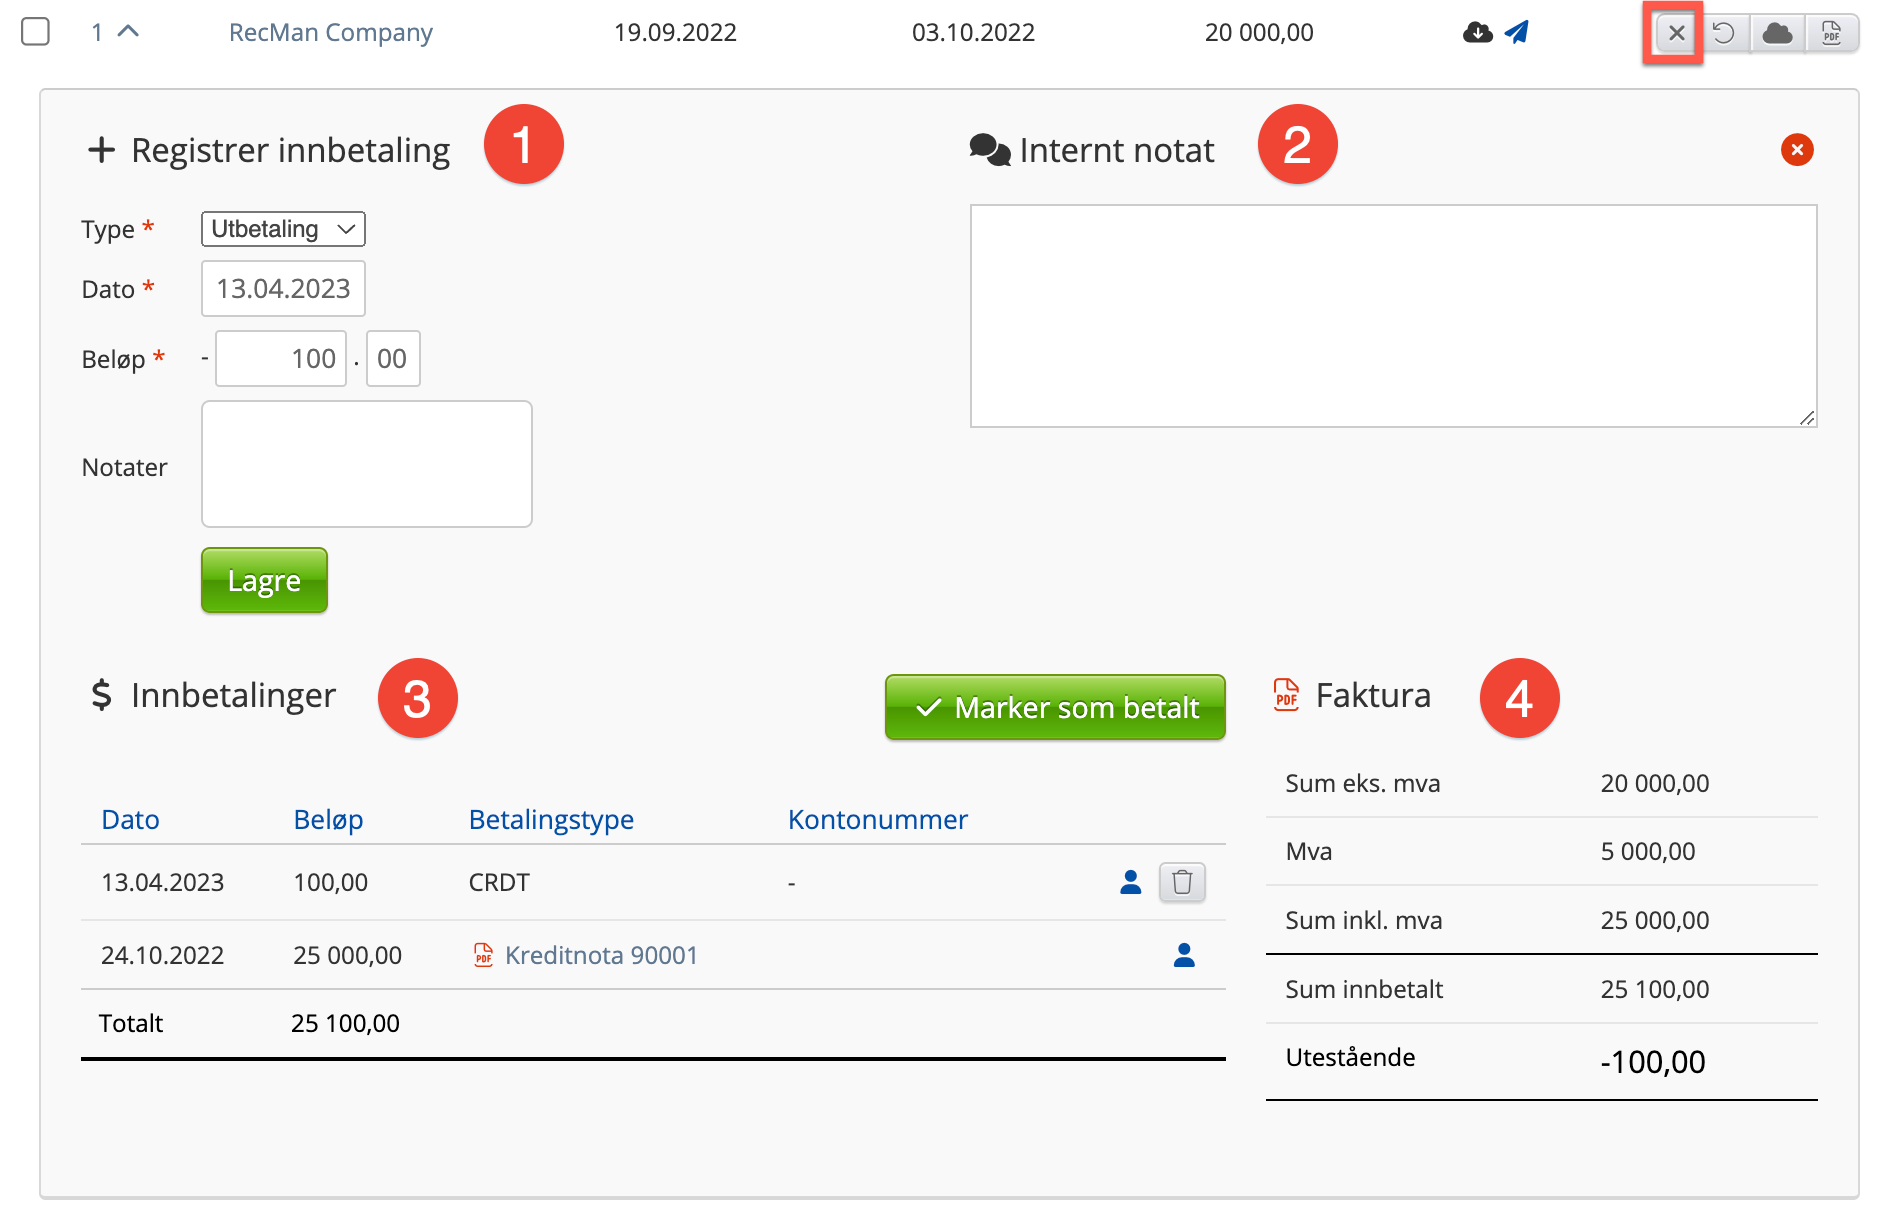Click the black cloud download icon
The width and height of the screenshot is (1896, 1212).
click(x=1477, y=33)
